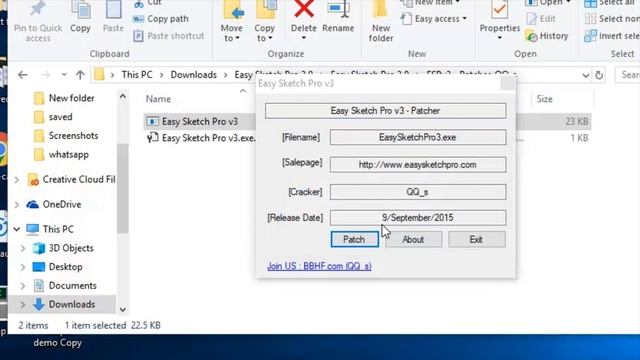Screen dimensions: 640x360
Task: Expand the Creative Cloud Files node
Action: pyautogui.click(x=17, y=180)
